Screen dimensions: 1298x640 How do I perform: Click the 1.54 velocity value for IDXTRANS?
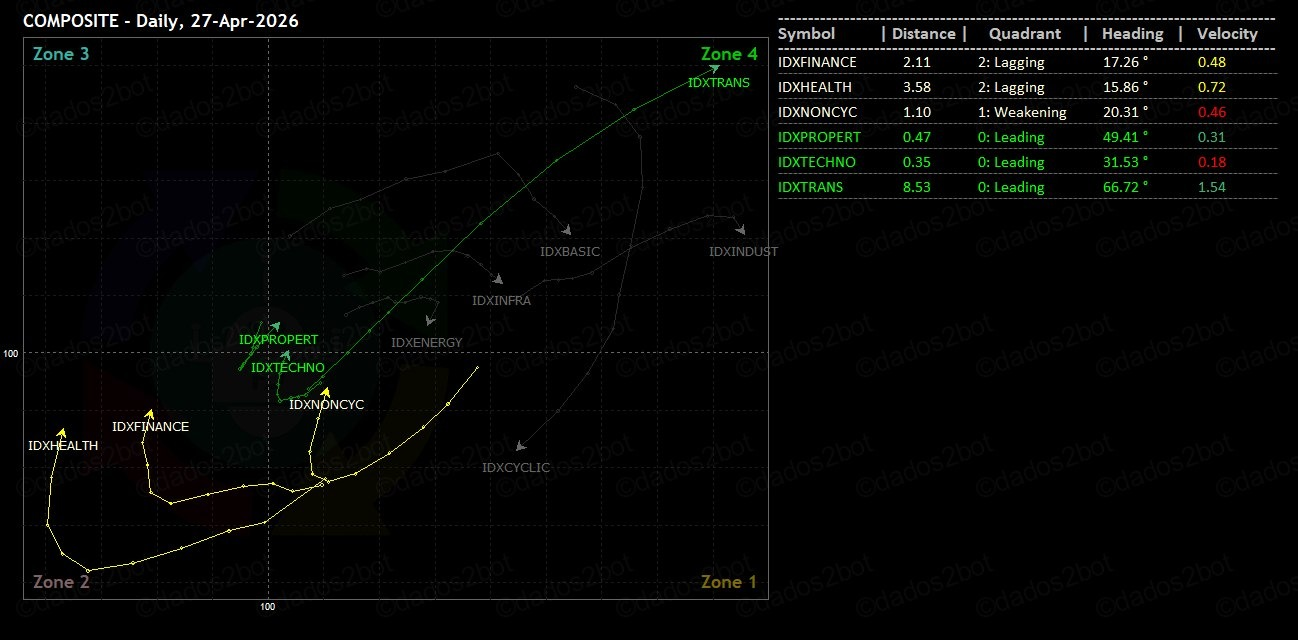pyautogui.click(x=1211, y=187)
